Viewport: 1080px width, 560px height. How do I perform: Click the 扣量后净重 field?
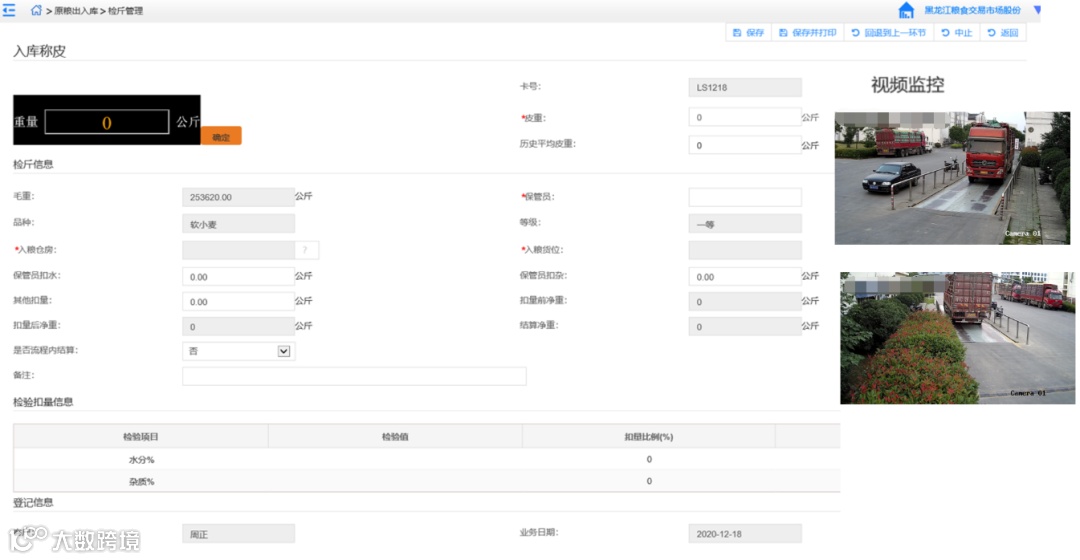tap(238, 326)
